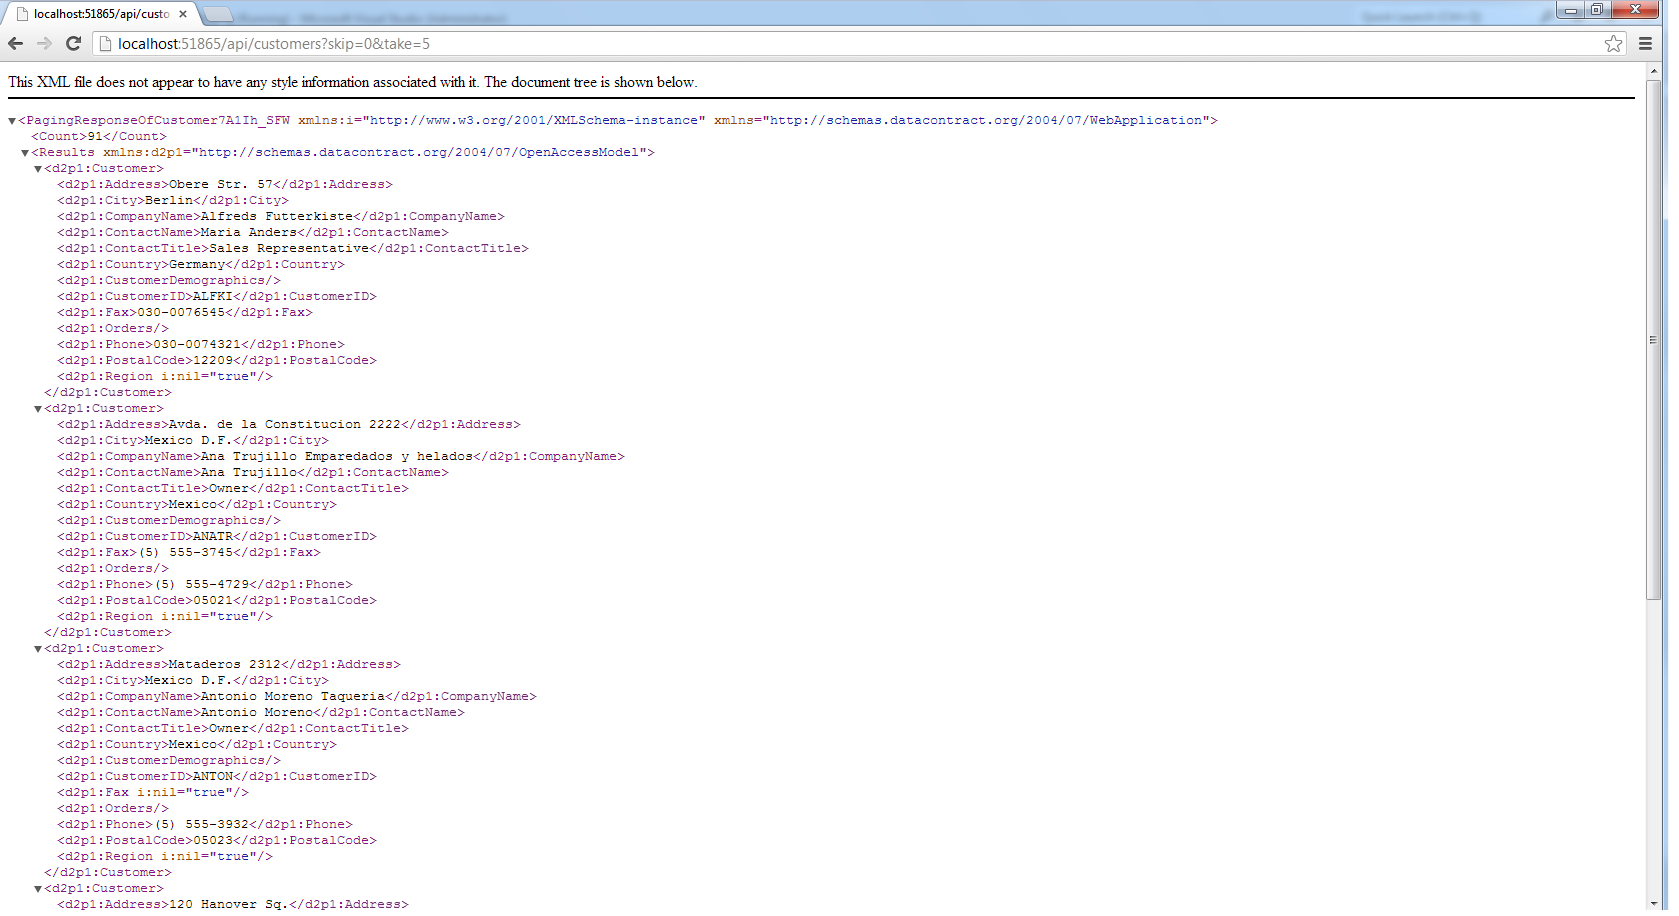Click the 'Fax i:nil="true"' line
This screenshot has width=1679, height=916.
pyautogui.click(x=153, y=793)
